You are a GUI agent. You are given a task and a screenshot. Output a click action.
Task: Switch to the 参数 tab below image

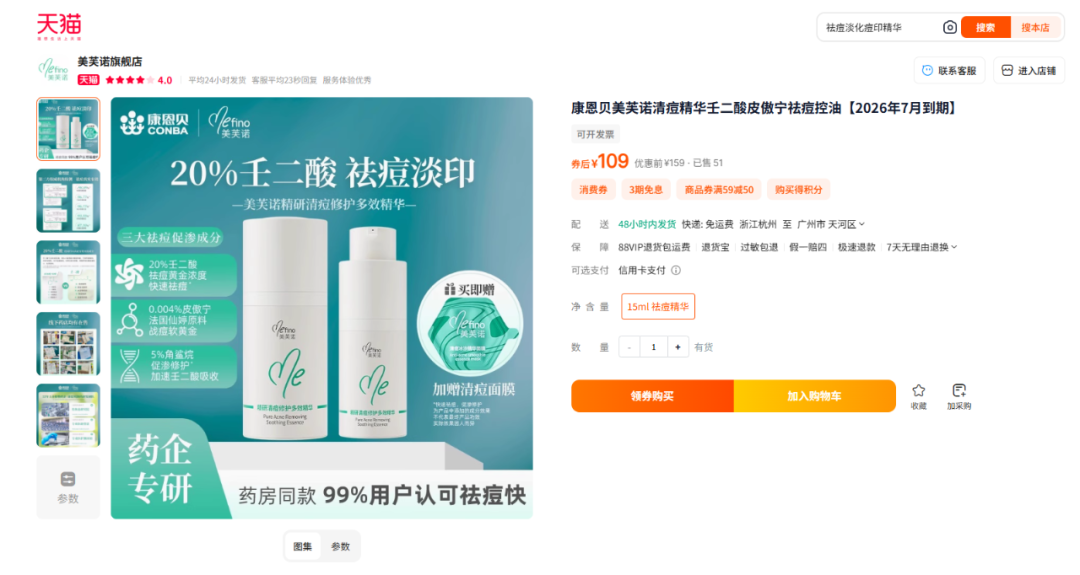340,547
